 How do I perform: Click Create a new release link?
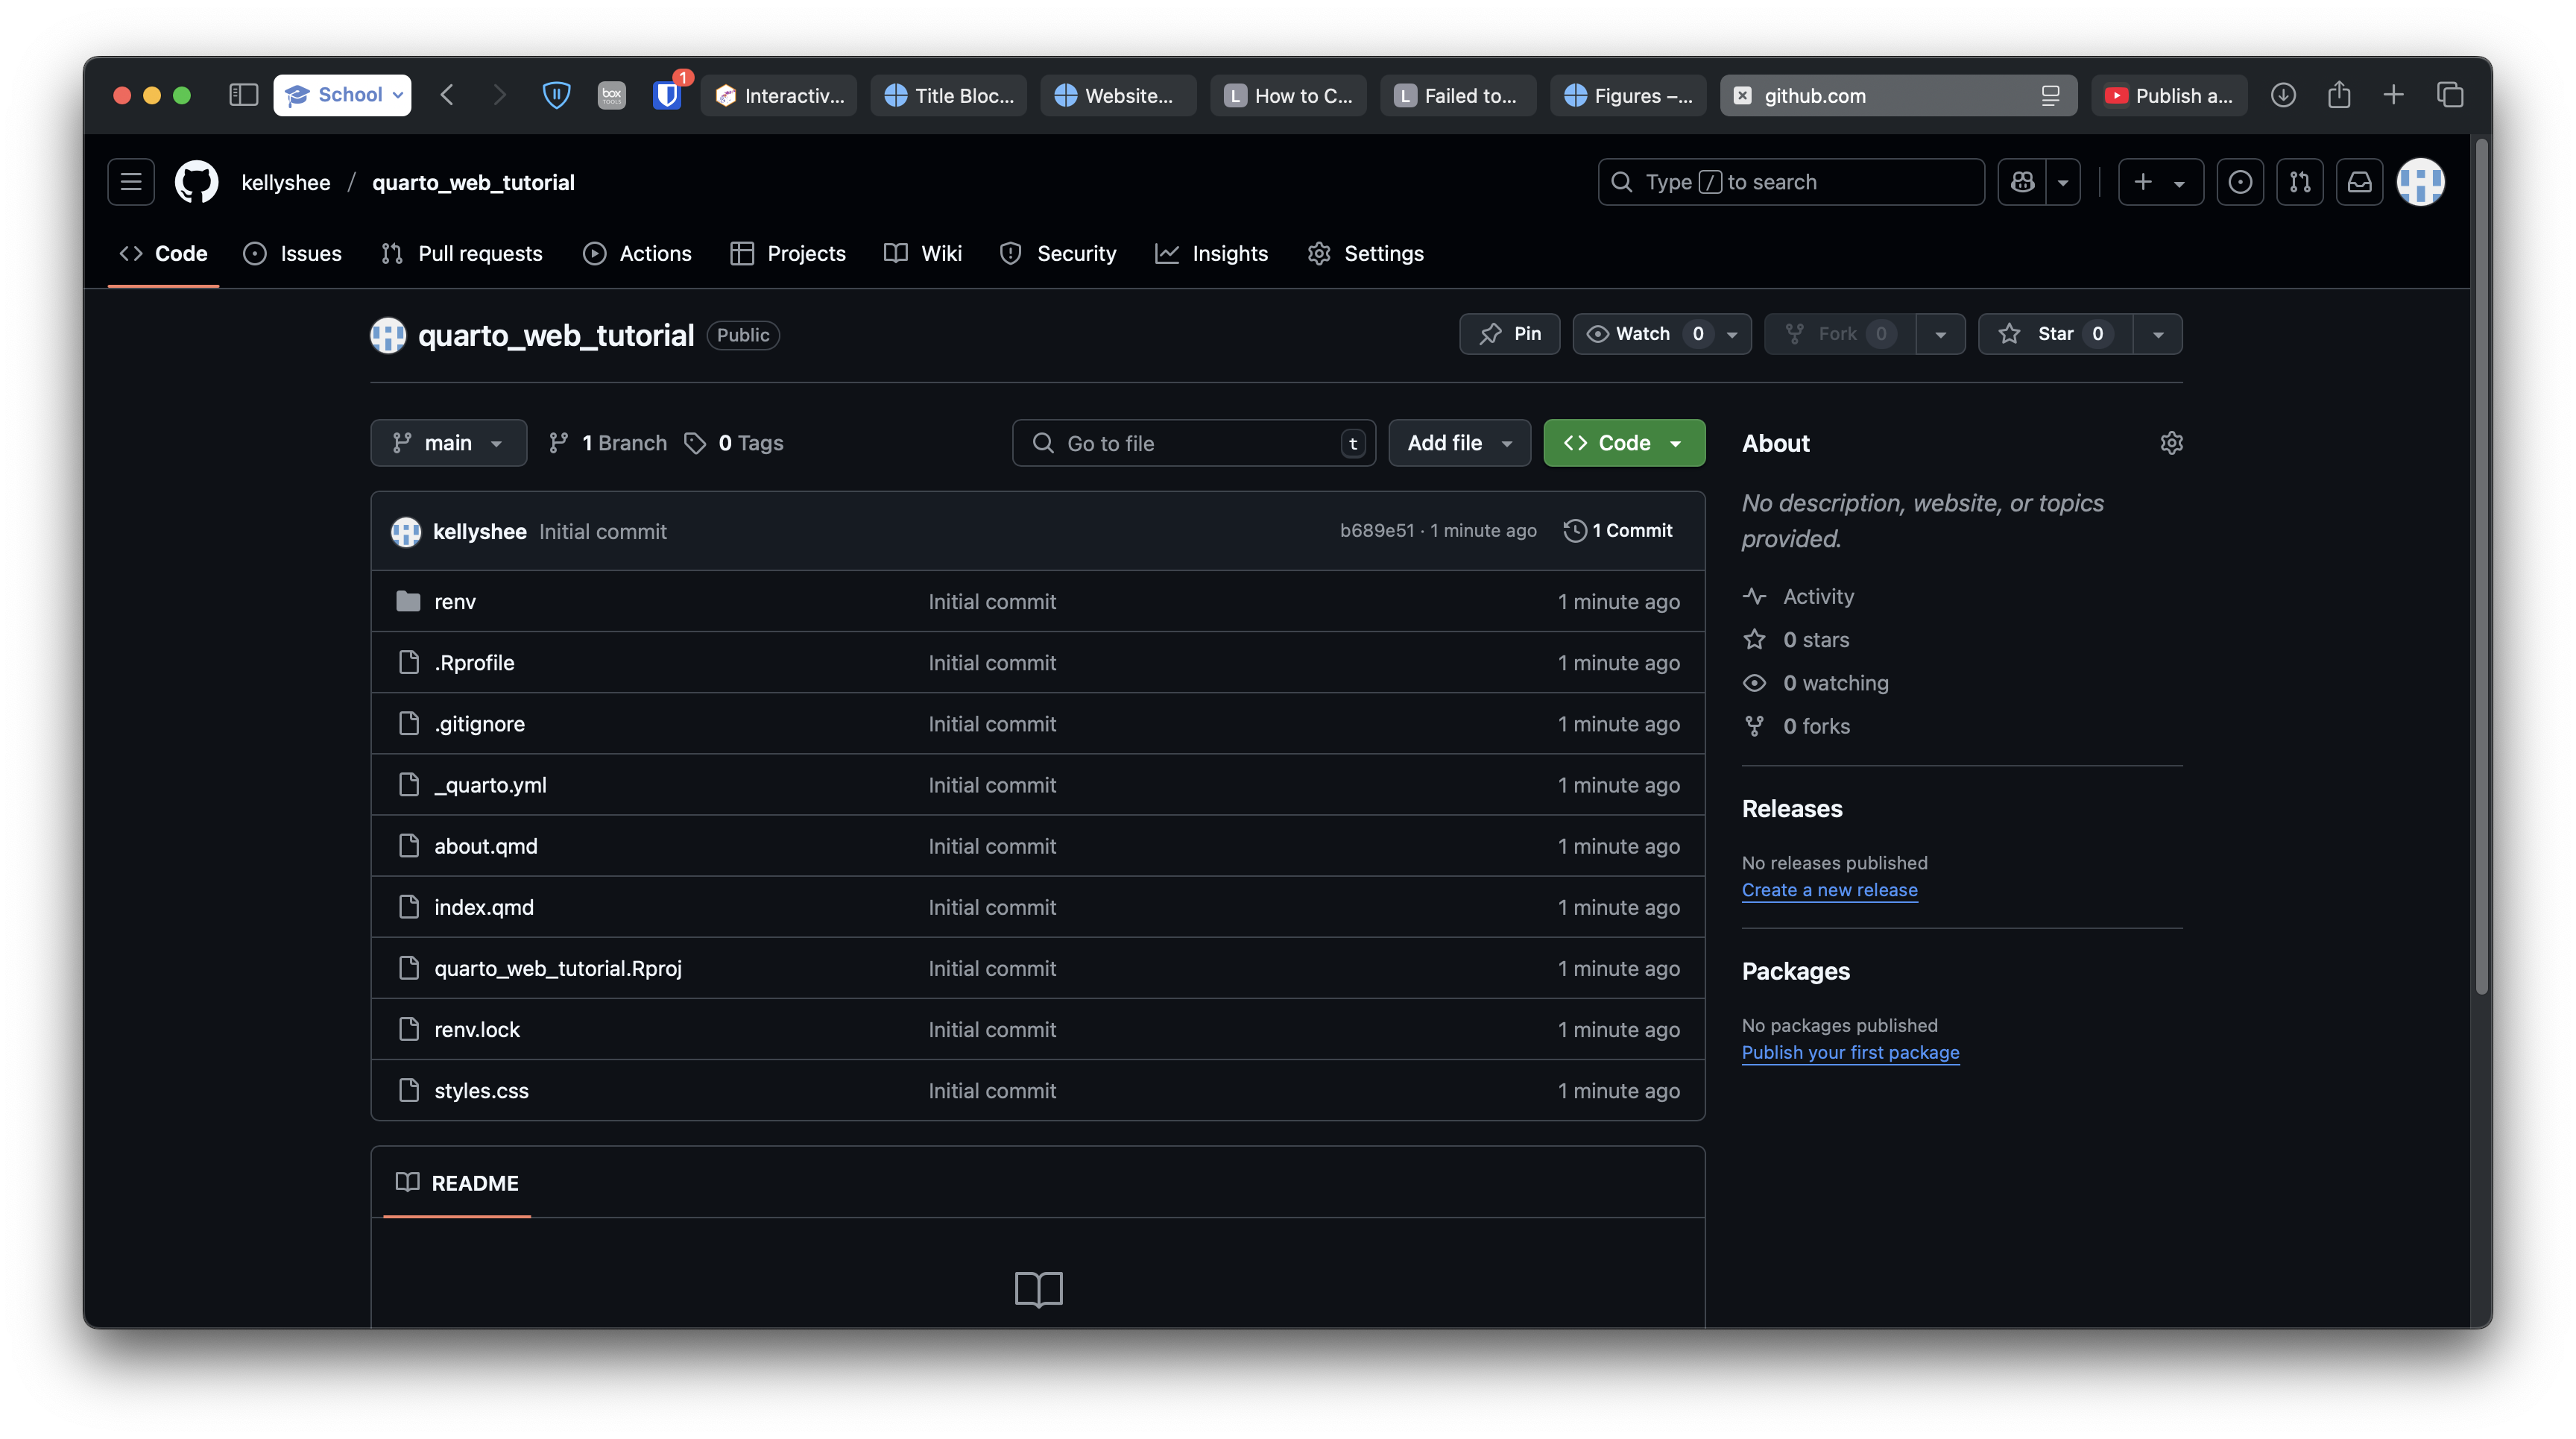(1829, 889)
